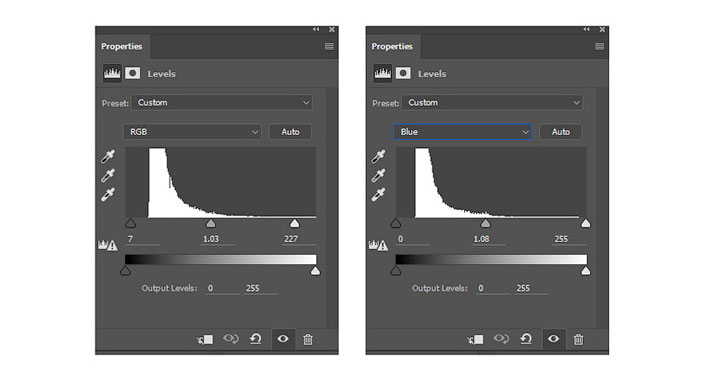Clip adjustment to layer in Blue panel
The image size is (725, 380).
coord(475,340)
